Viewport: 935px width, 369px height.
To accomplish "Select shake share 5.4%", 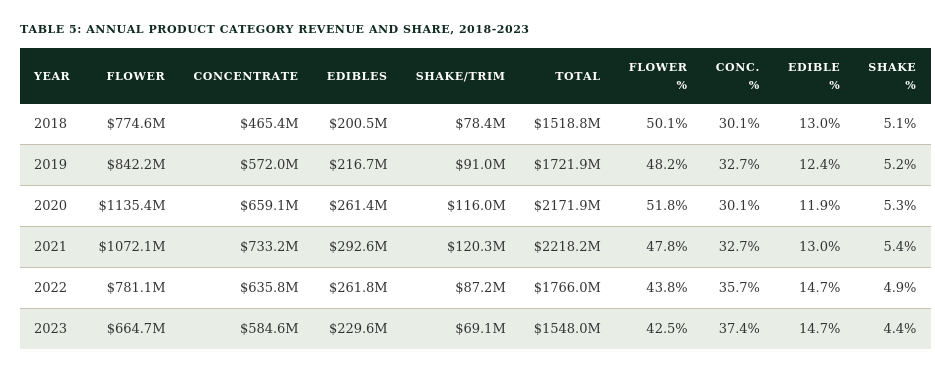I will (x=900, y=247).
